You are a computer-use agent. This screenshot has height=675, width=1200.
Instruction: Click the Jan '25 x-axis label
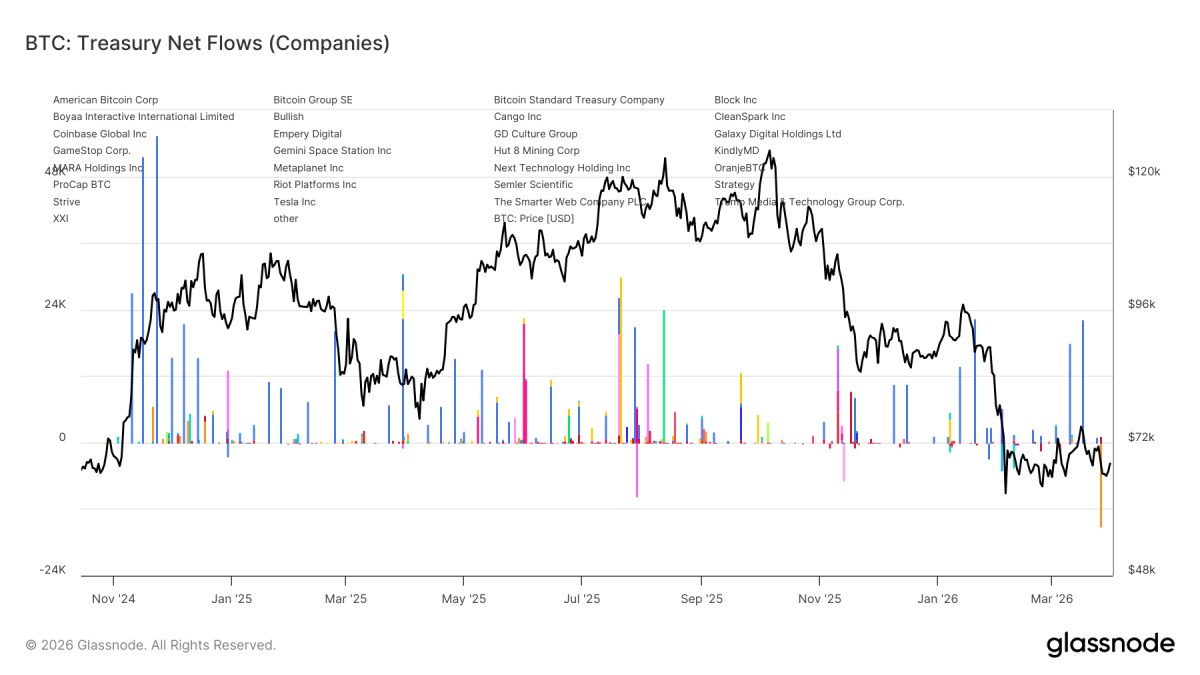pos(231,599)
